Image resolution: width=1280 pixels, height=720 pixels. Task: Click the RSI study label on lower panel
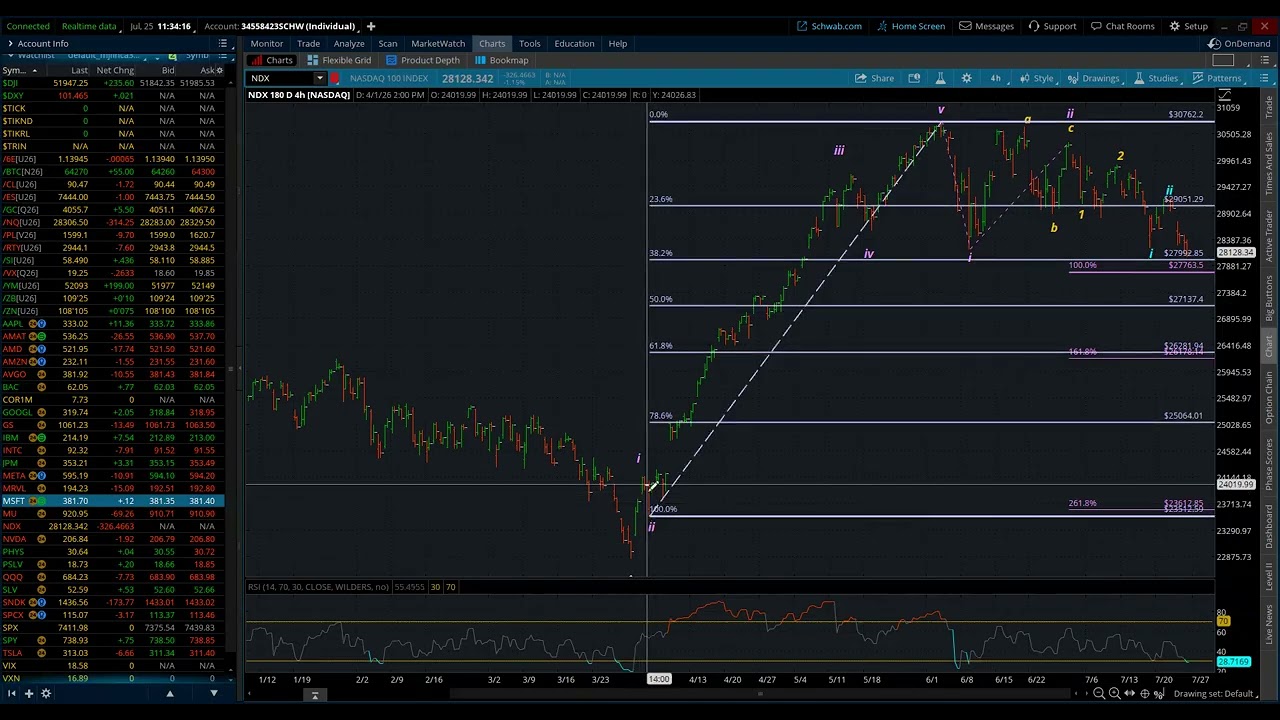tap(318, 587)
